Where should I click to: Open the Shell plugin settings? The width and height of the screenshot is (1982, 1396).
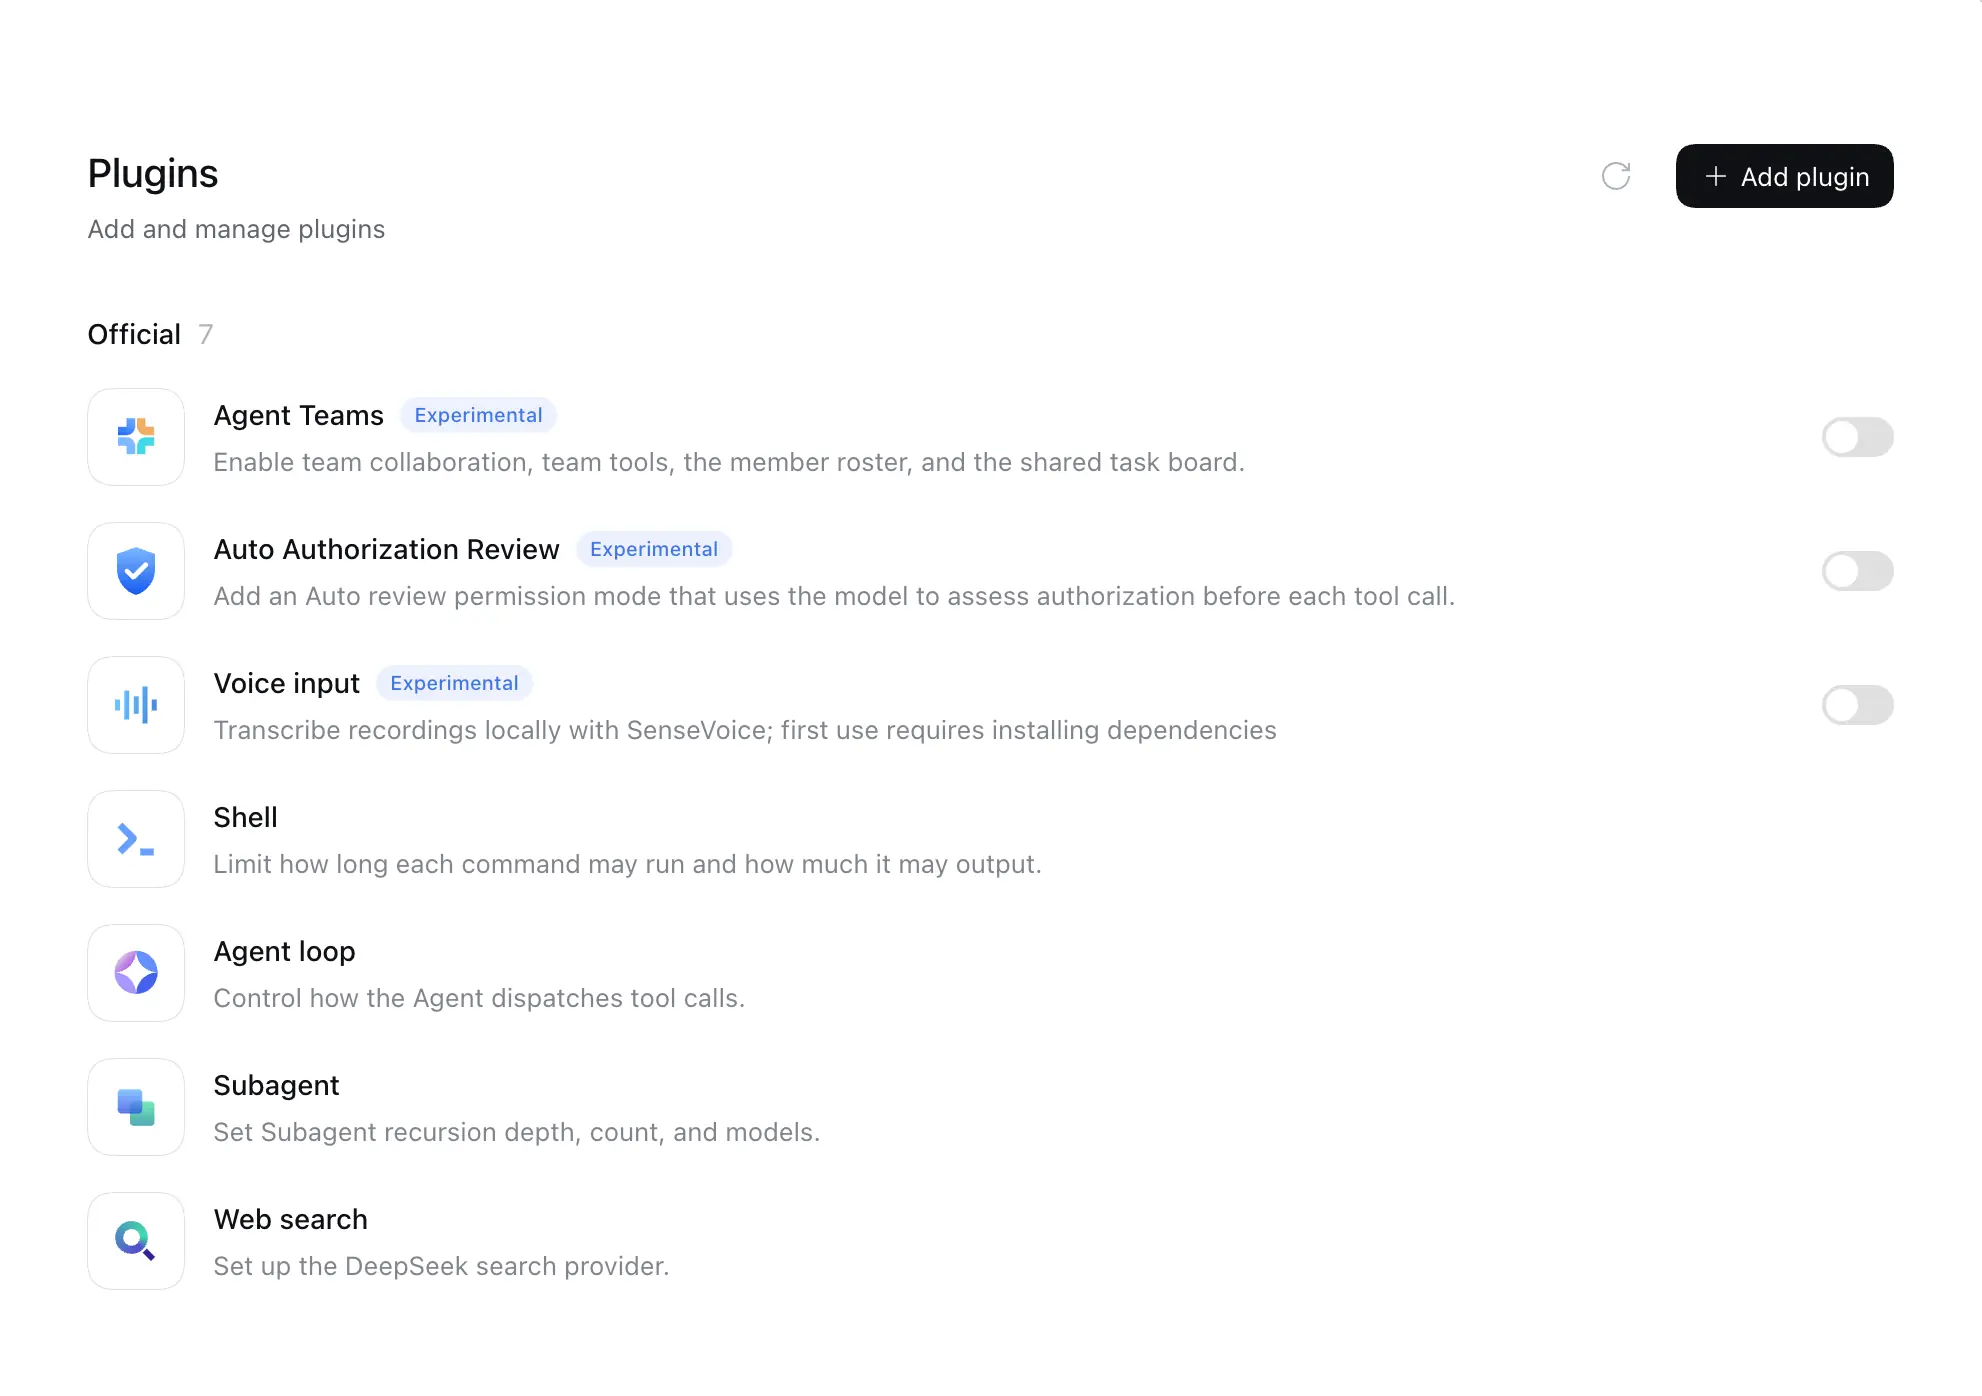point(990,839)
